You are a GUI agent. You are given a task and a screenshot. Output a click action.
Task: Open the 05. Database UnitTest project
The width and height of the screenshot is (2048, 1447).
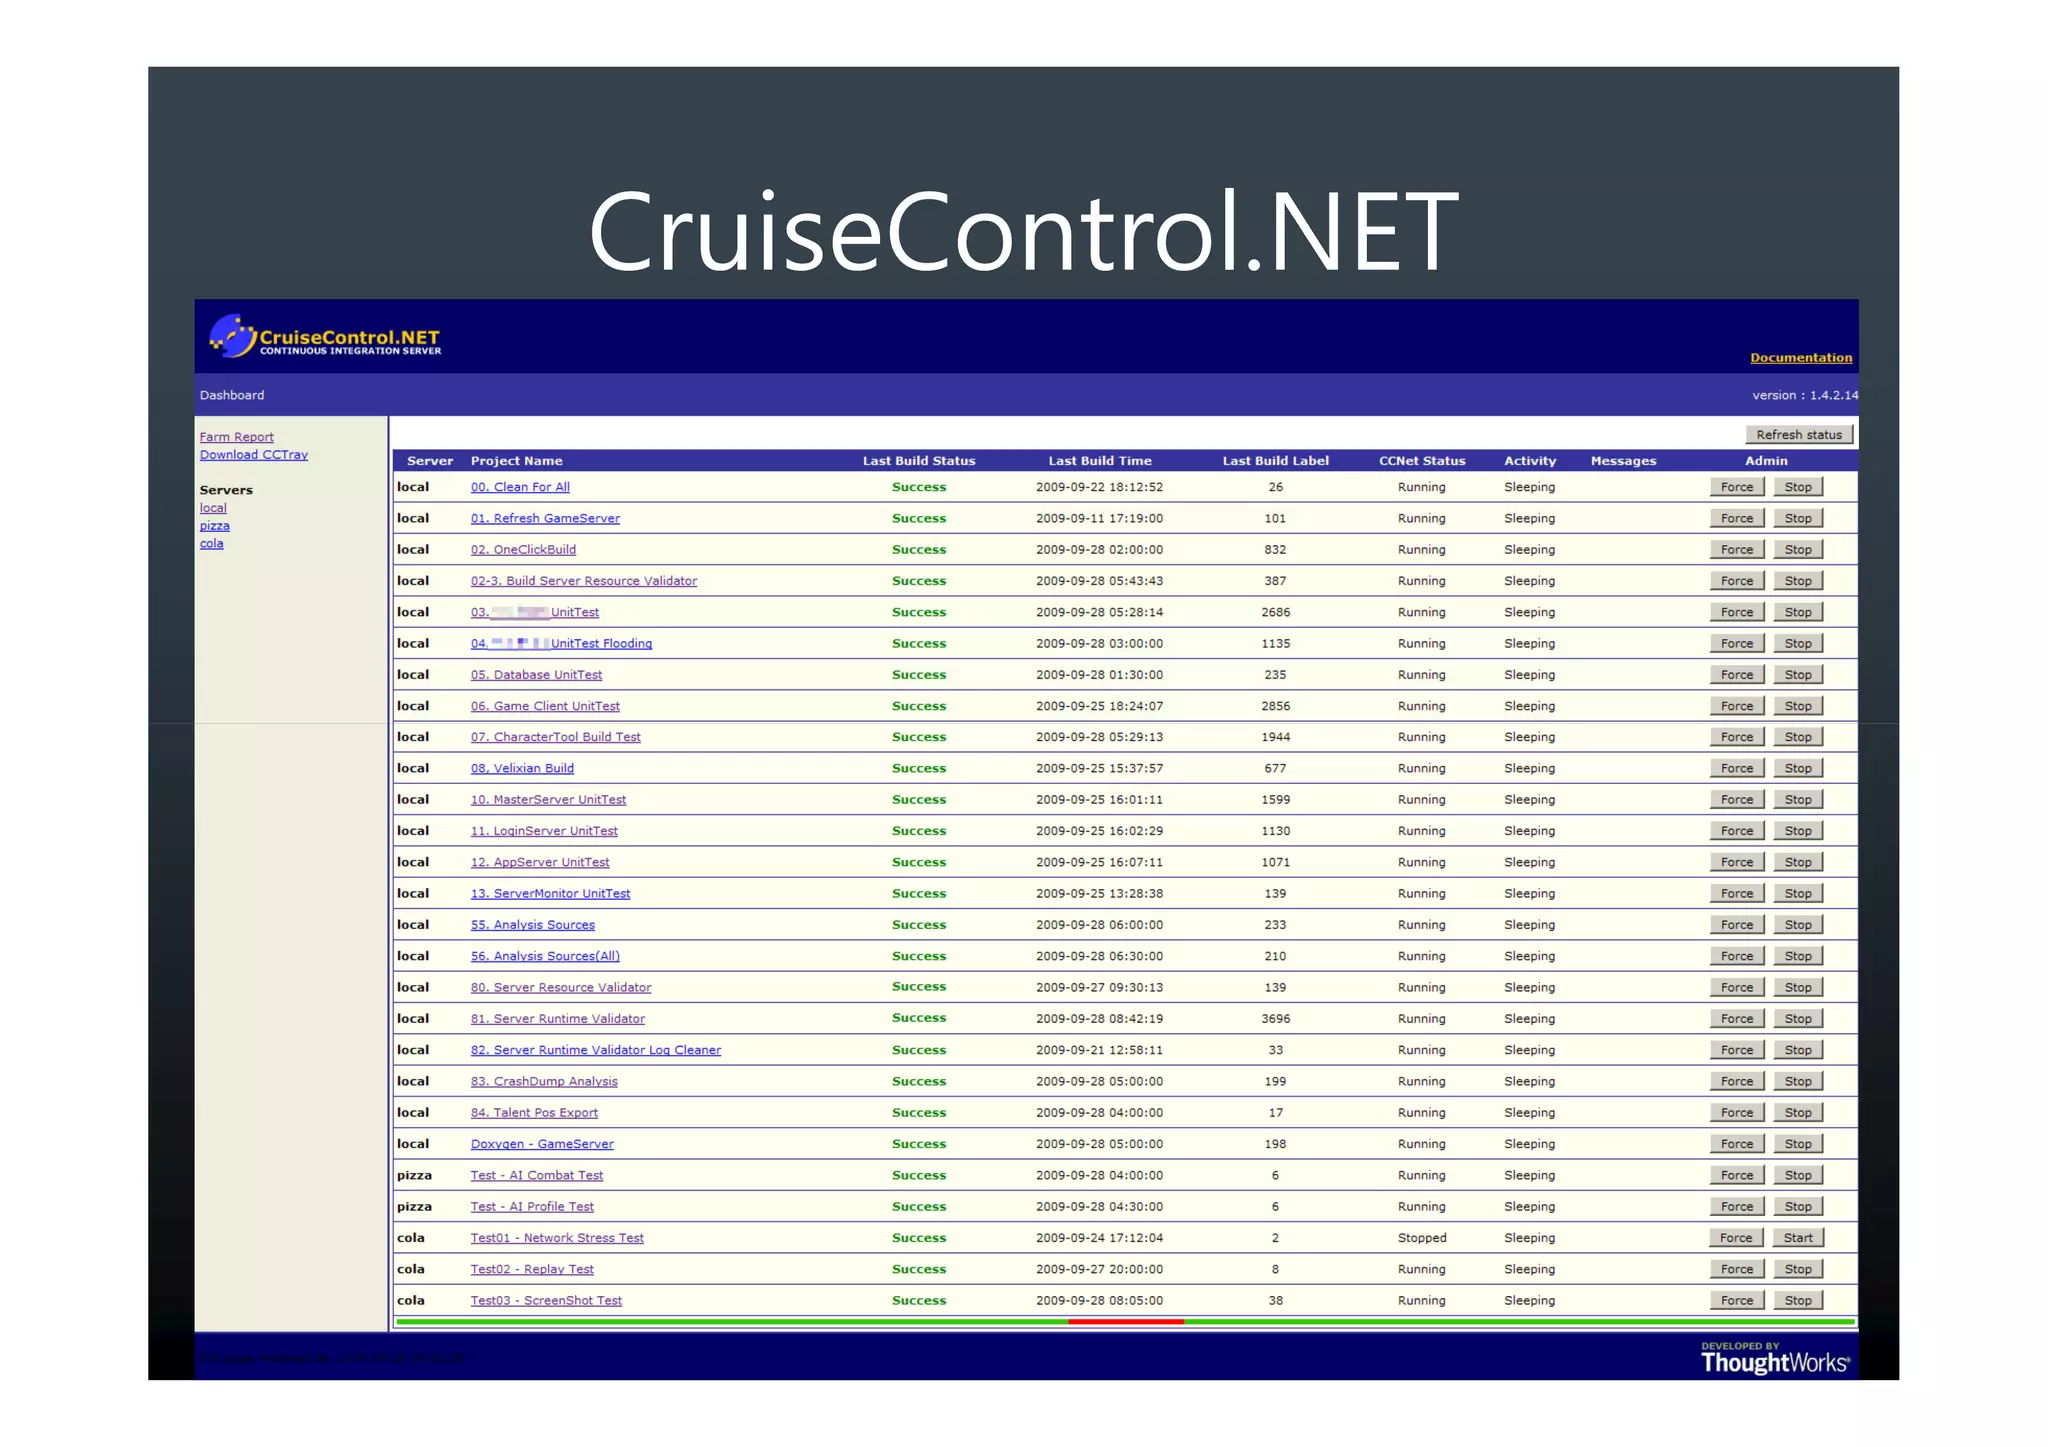click(x=536, y=675)
